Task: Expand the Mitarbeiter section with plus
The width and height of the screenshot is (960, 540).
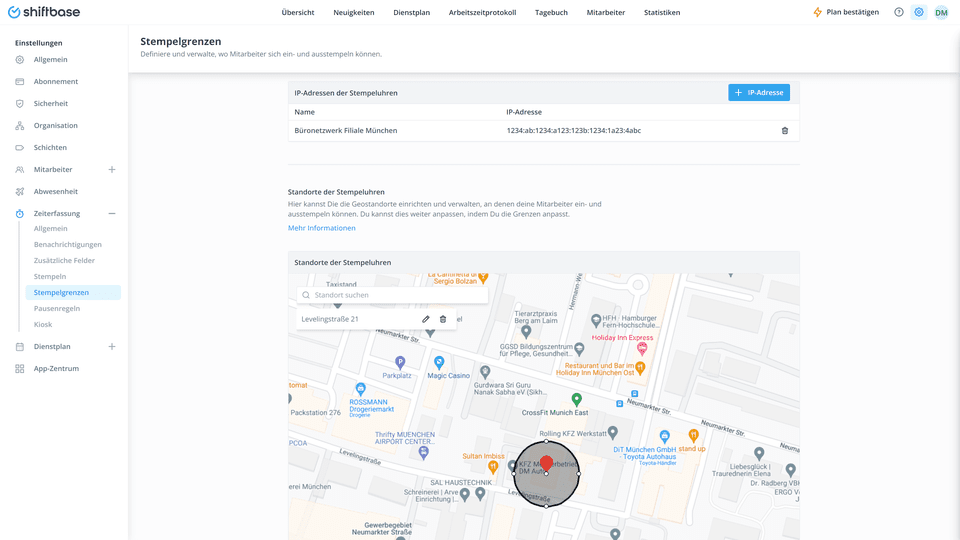Action: 112,170
